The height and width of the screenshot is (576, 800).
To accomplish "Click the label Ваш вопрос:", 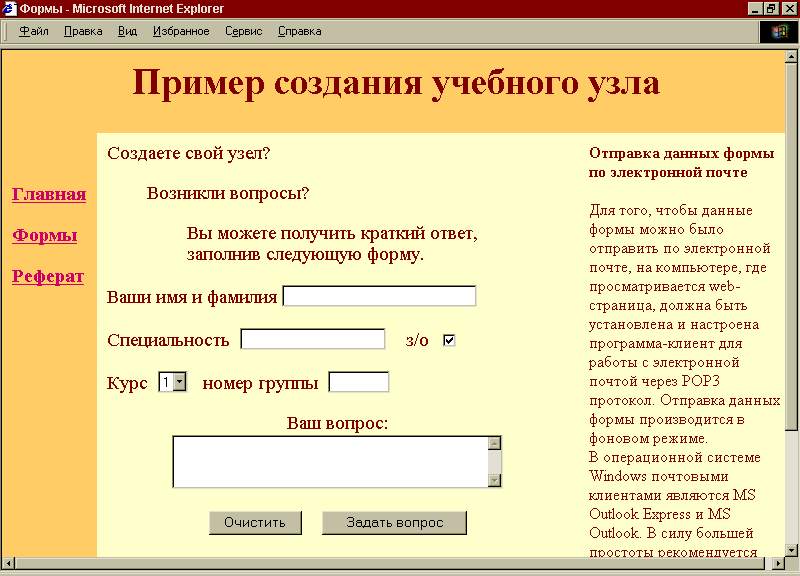I will coord(337,423).
